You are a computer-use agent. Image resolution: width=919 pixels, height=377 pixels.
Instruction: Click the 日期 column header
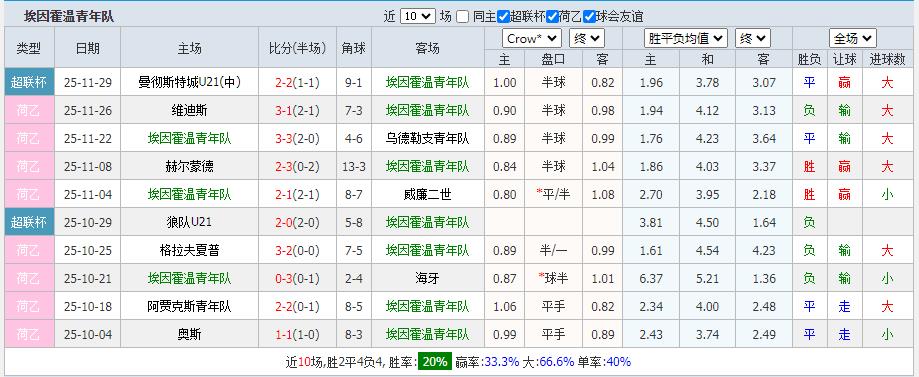87,48
